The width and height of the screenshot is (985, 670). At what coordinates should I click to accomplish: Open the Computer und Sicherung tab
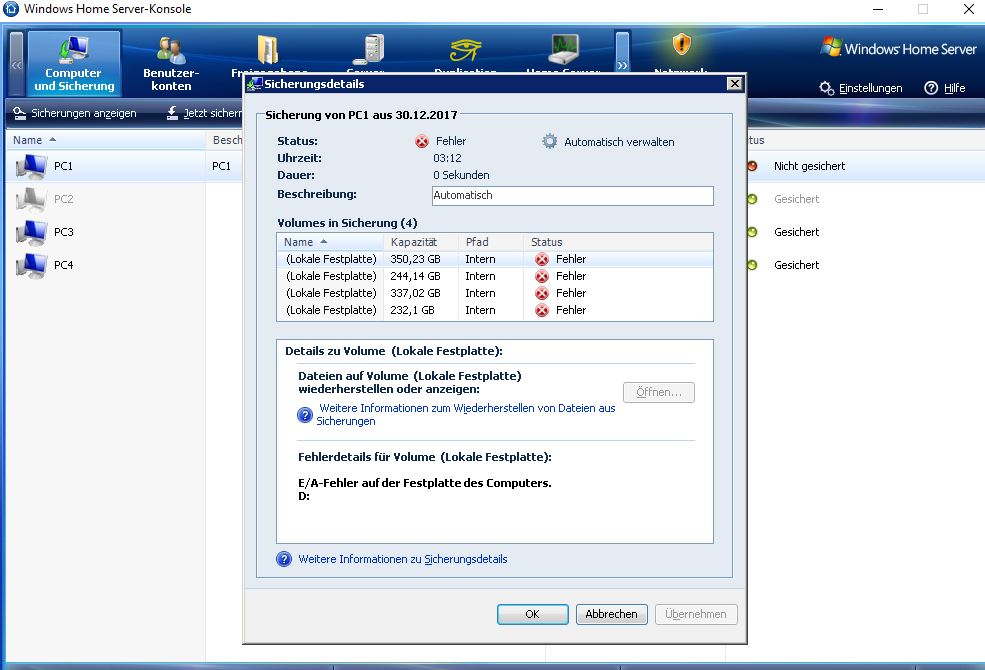click(x=74, y=63)
